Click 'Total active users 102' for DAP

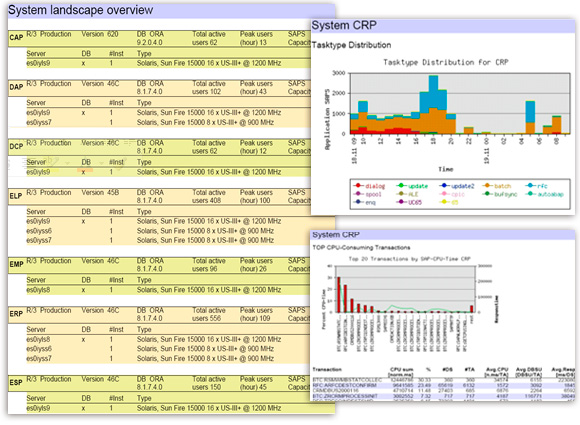pos(209,88)
